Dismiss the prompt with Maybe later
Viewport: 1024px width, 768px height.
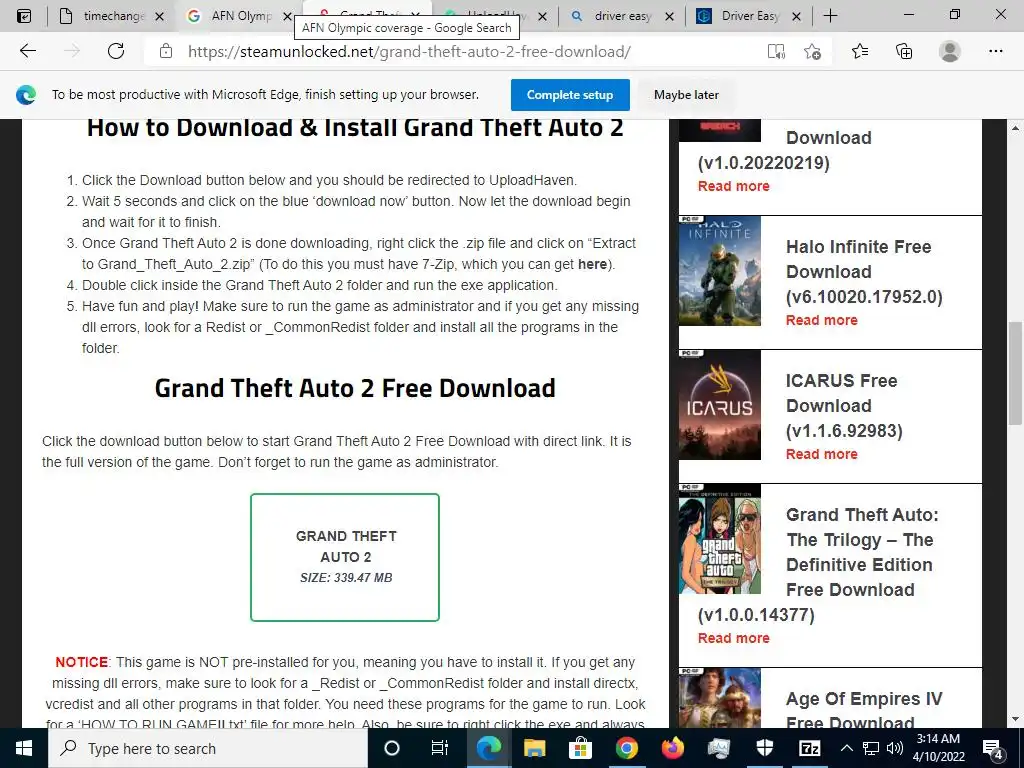coord(686,95)
